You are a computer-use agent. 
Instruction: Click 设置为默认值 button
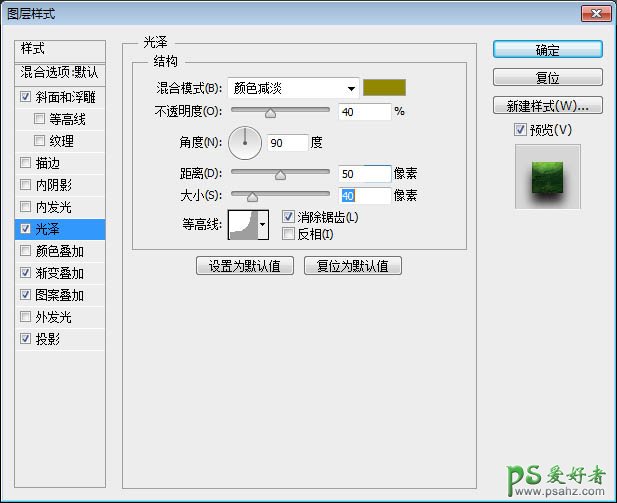click(x=245, y=266)
